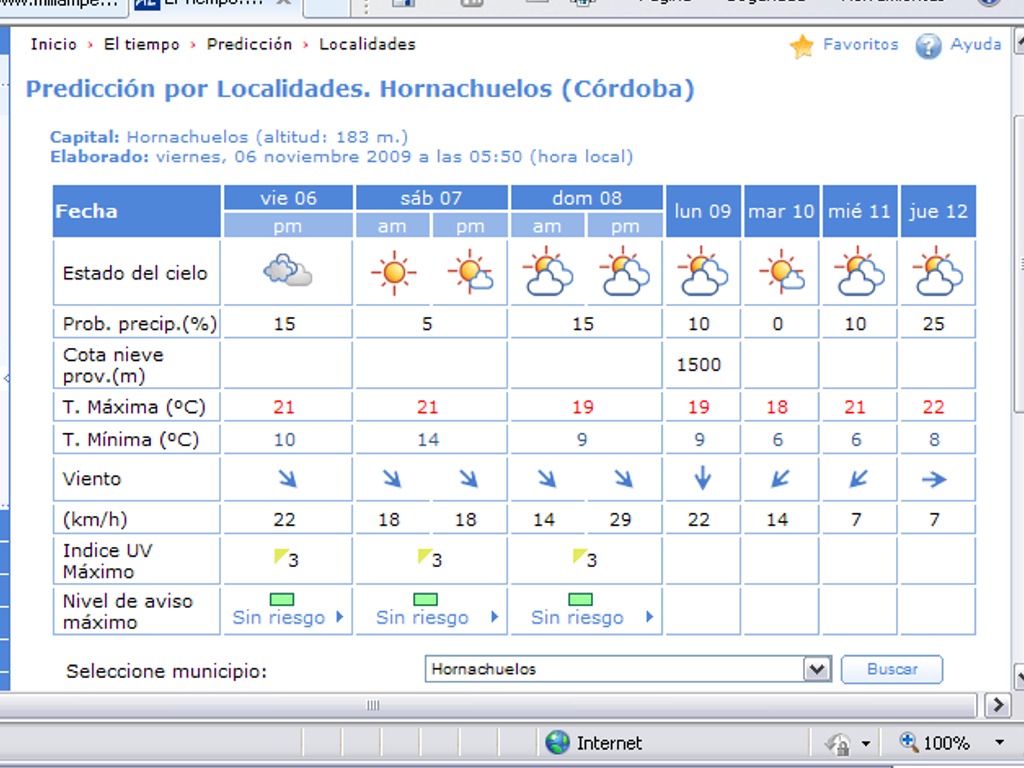The width and height of the screenshot is (1024, 768).
Task: Click Thursday 12 wind direction arrow
Action: [x=934, y=480]
